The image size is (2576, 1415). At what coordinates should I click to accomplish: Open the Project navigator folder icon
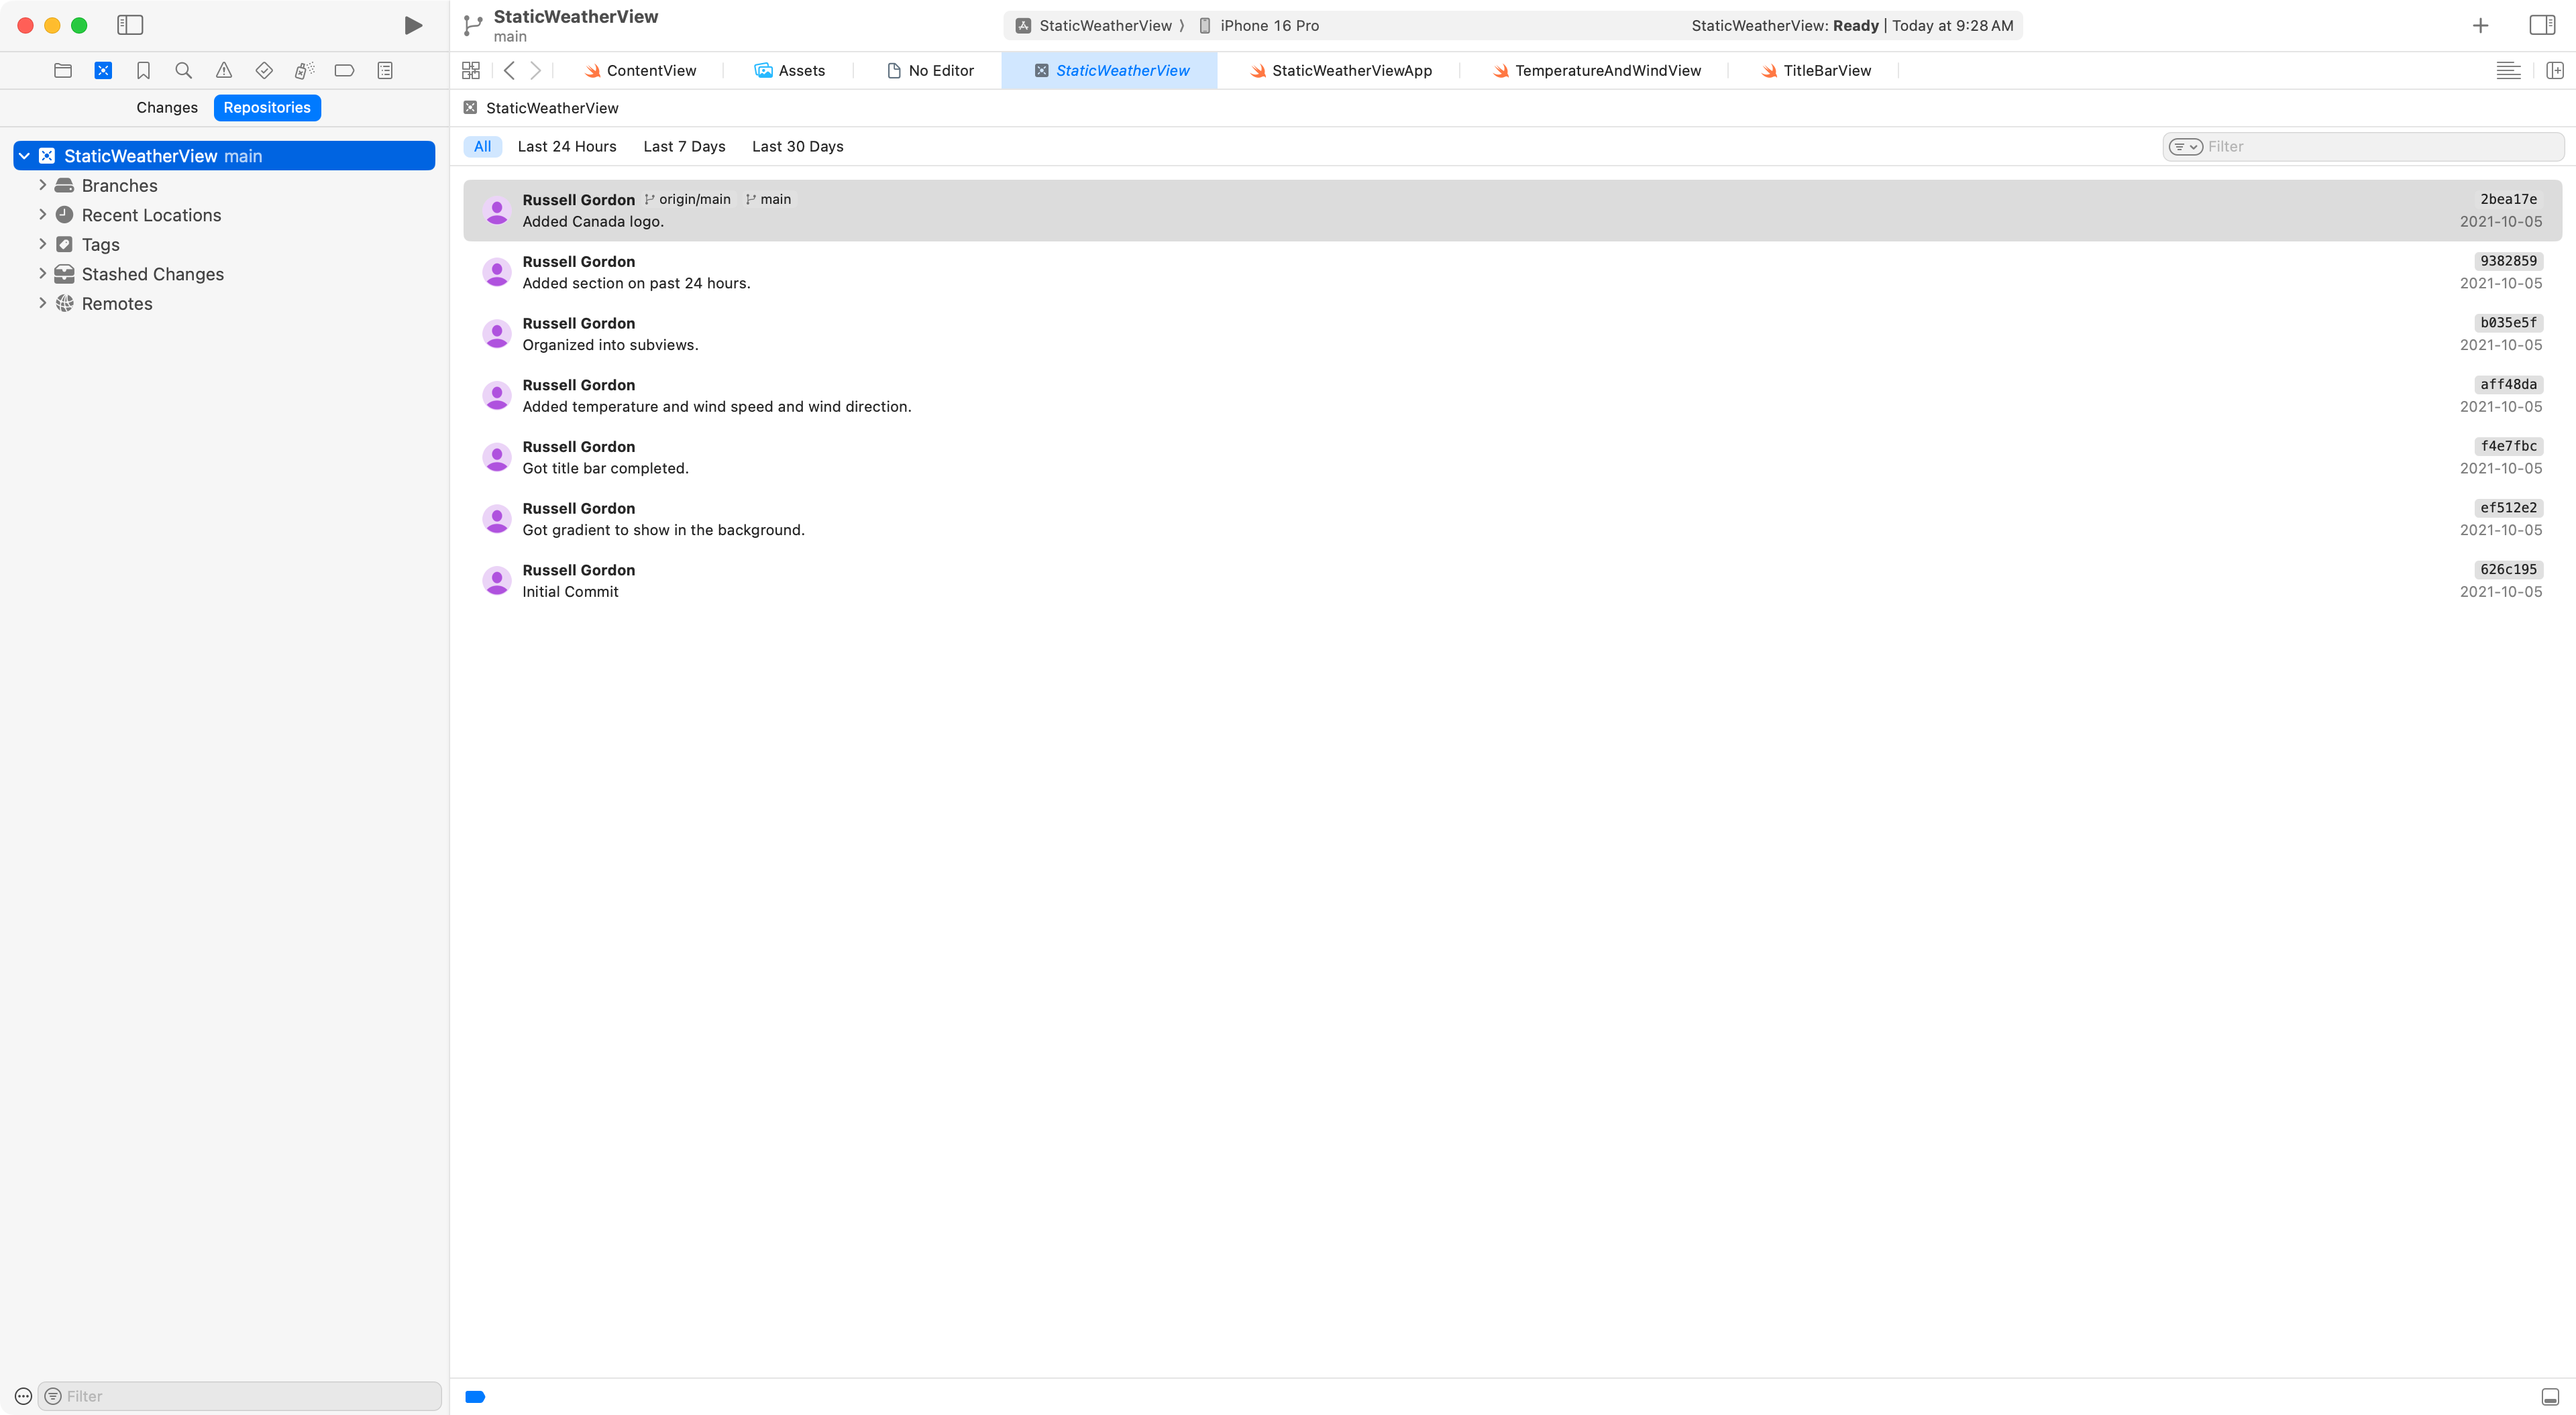63,70
